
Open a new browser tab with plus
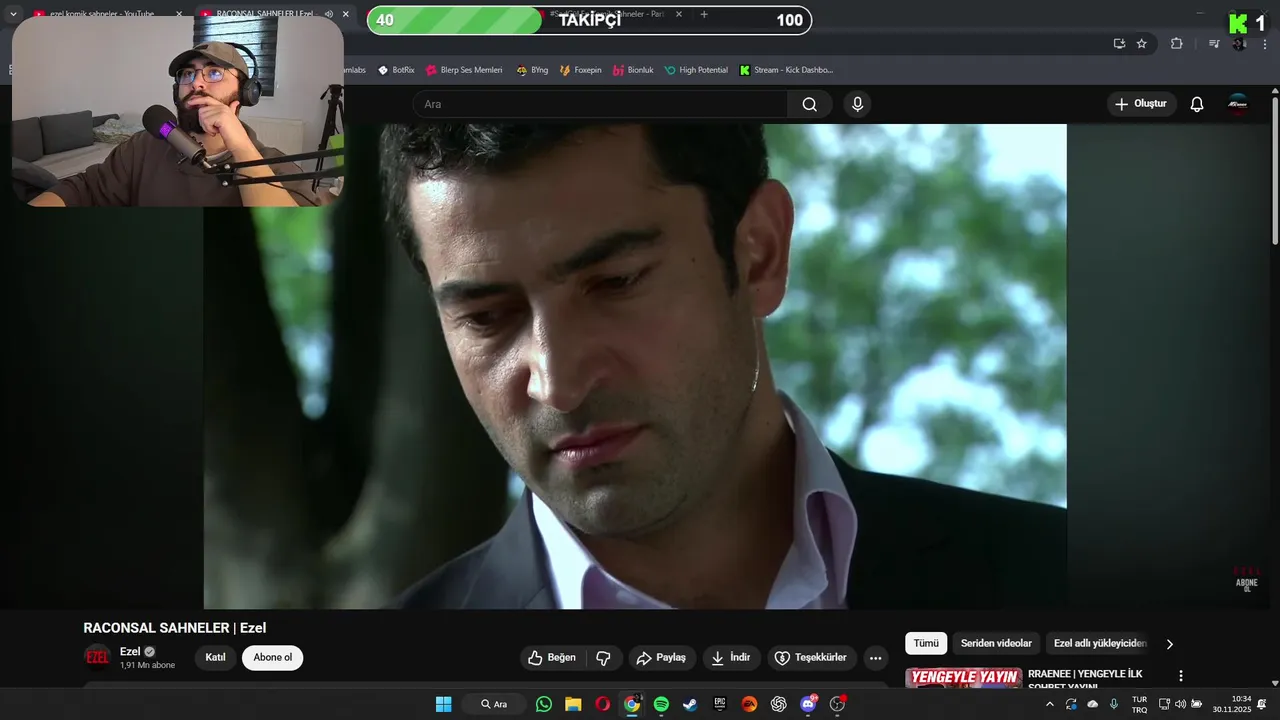tap(704, 14)
